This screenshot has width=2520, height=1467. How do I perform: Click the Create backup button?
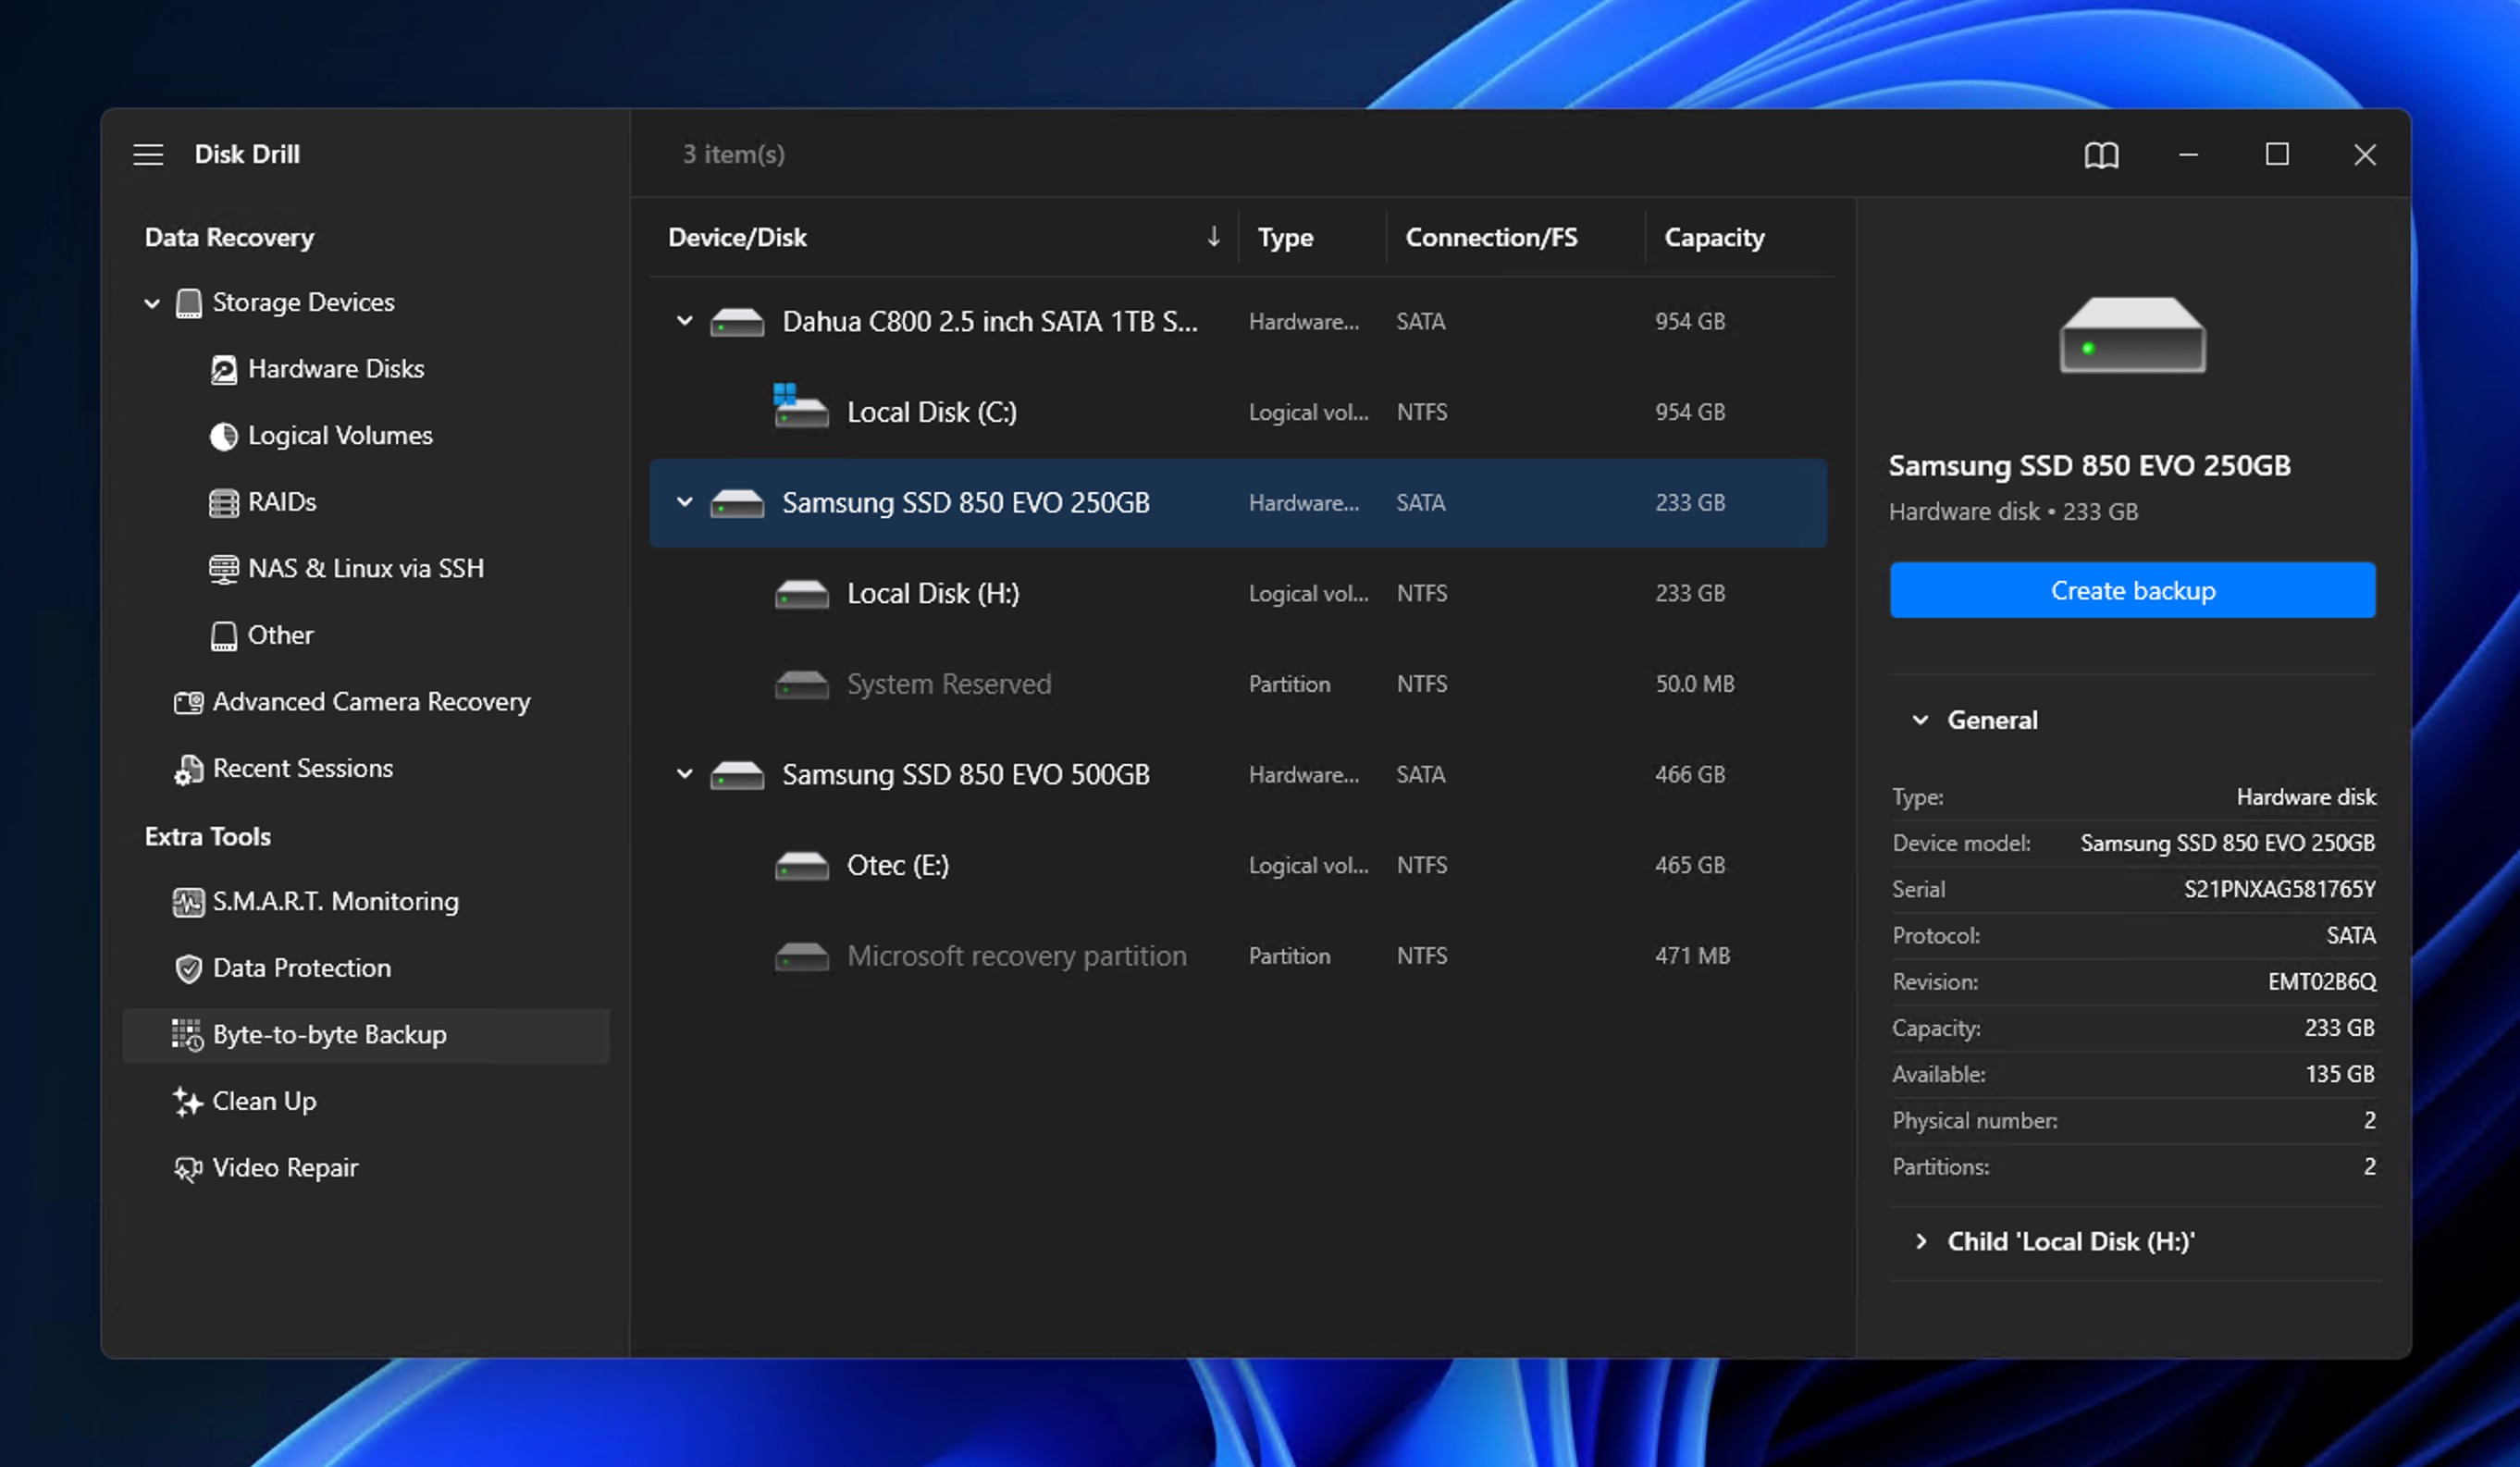(2132, 591)
